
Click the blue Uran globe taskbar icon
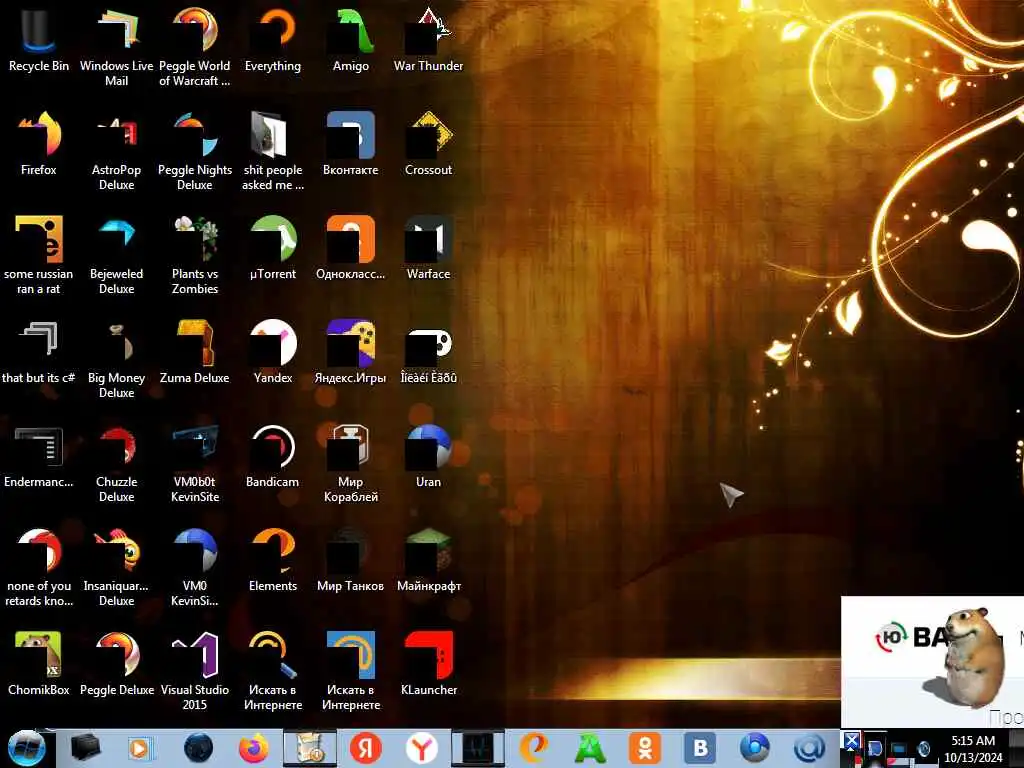pos(755,748)
